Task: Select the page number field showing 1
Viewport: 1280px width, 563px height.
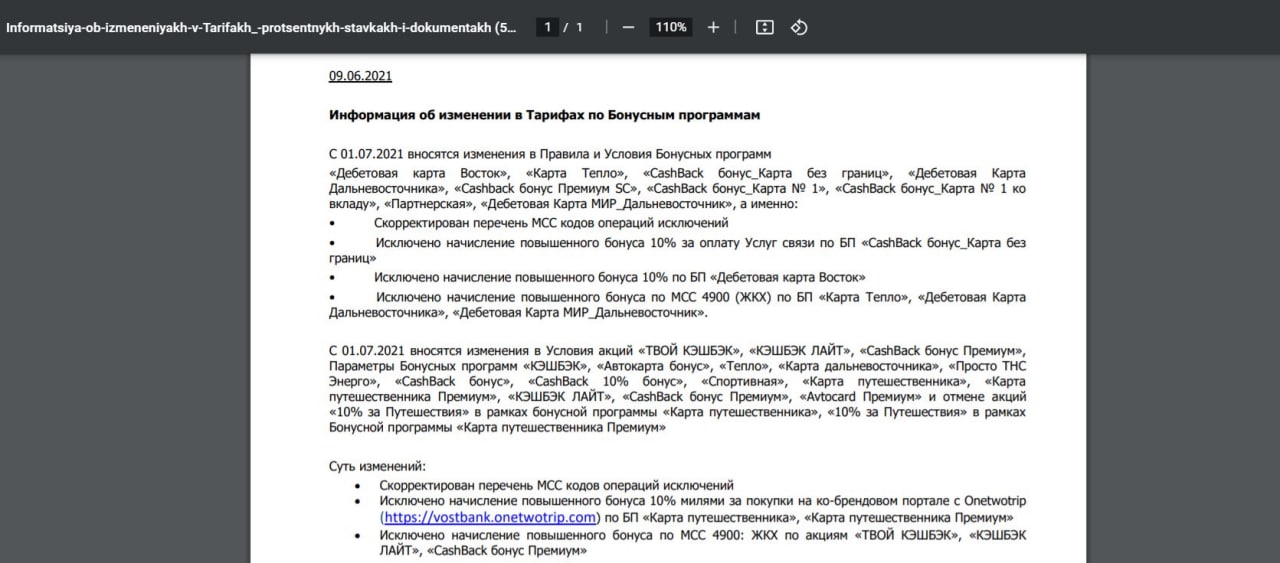Action: [x=547, y=27]
